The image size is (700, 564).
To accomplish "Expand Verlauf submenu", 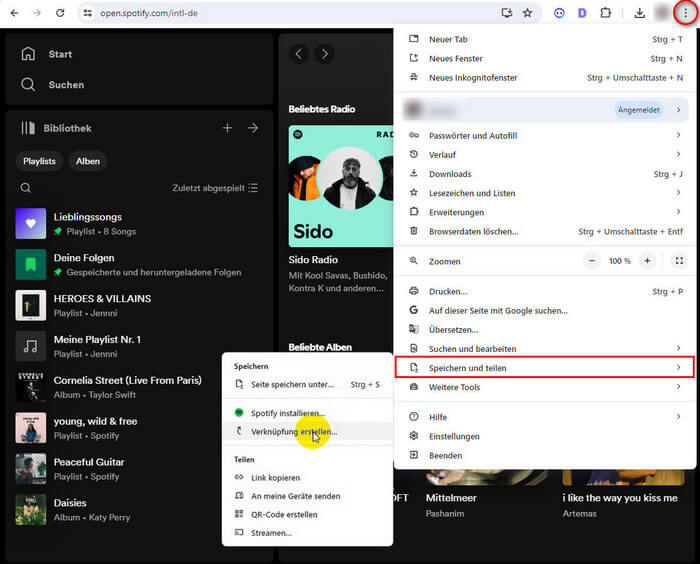I will pos(545,155).
